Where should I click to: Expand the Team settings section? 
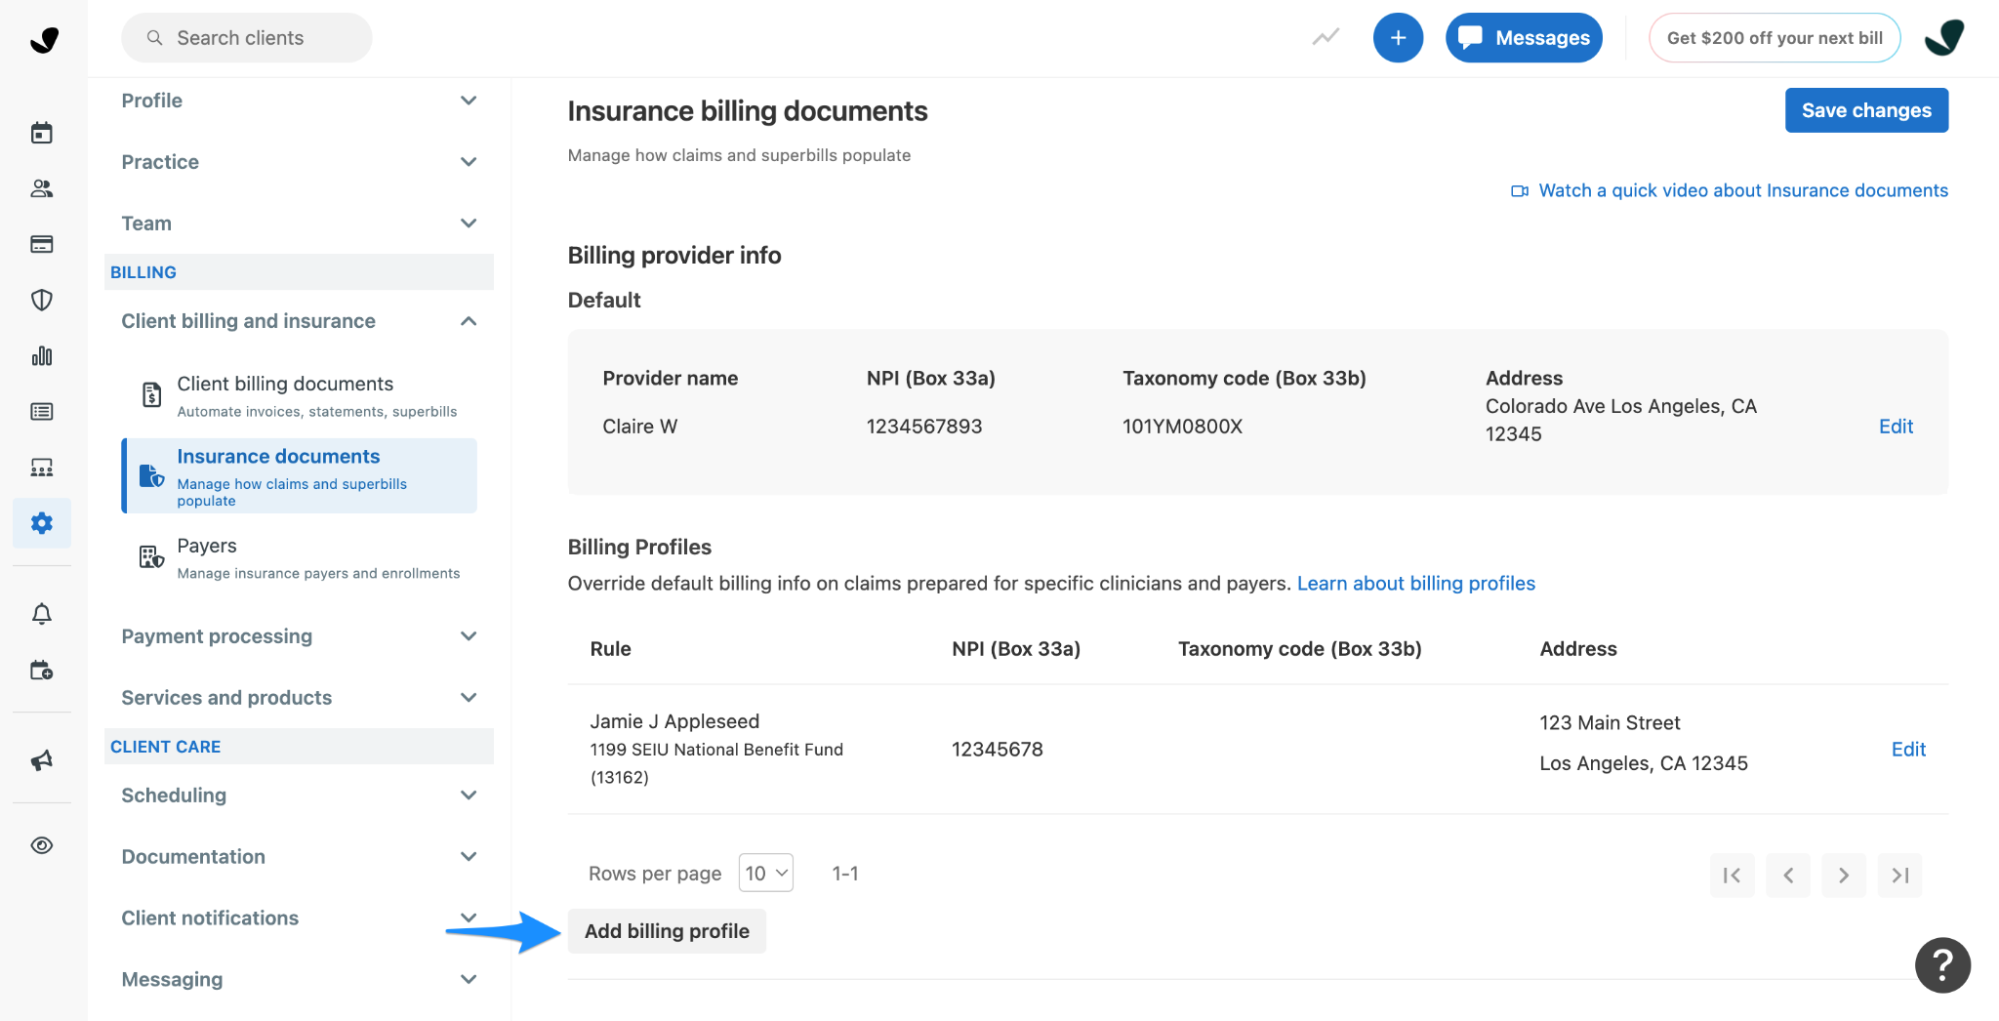click(298, 223)
